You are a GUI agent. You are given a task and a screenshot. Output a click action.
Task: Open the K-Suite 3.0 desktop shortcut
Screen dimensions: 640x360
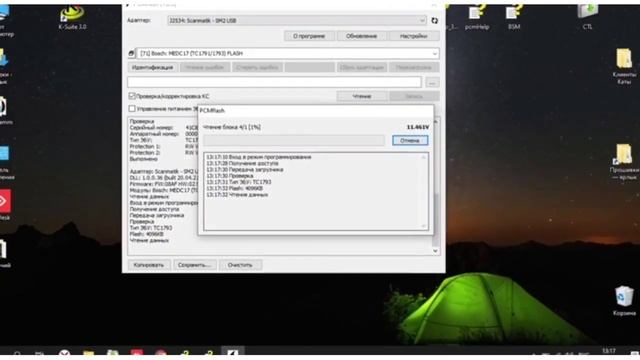point(72,18)
